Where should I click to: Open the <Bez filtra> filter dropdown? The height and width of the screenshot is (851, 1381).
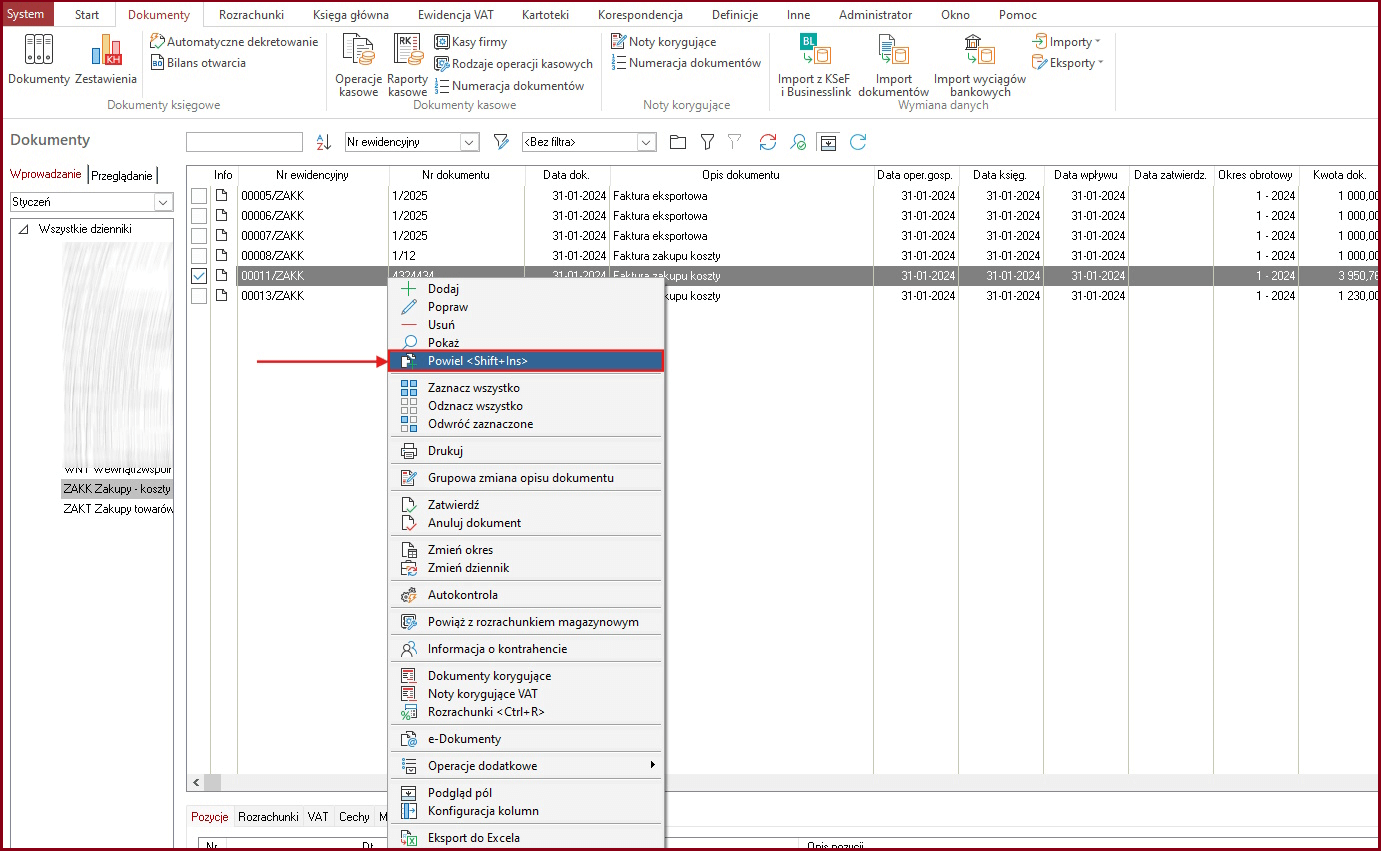646,142
